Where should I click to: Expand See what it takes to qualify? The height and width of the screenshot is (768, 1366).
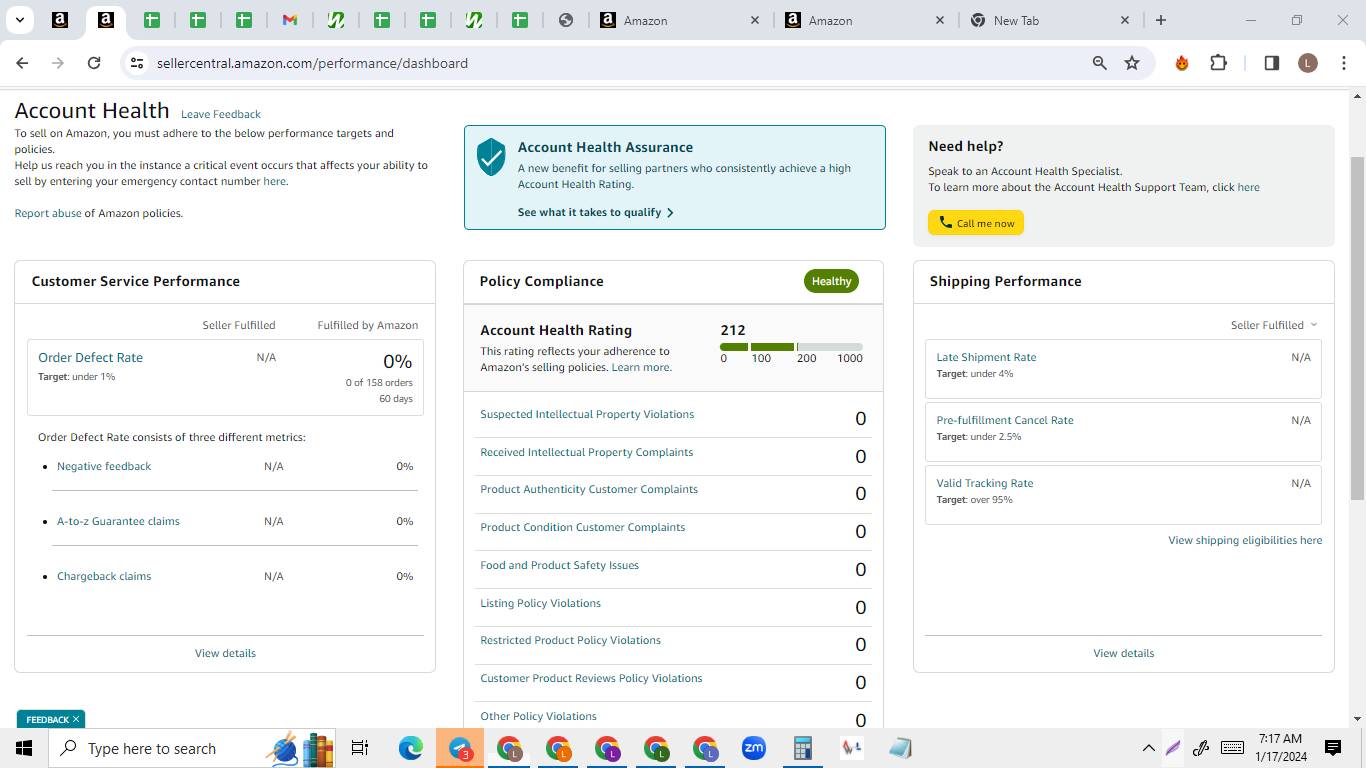(596, 212)
